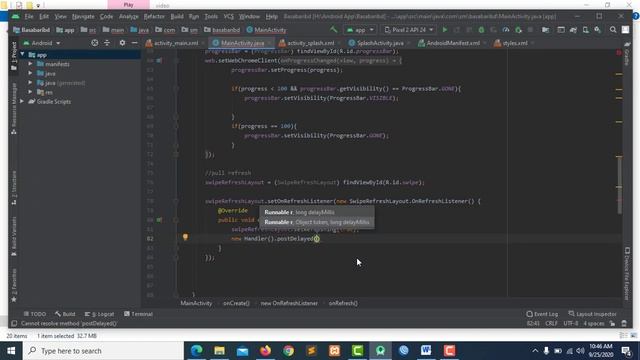Click onRefresh() in the bottom breadcrumb
This screenshot has width=640, height=360.
coord(343,303)
